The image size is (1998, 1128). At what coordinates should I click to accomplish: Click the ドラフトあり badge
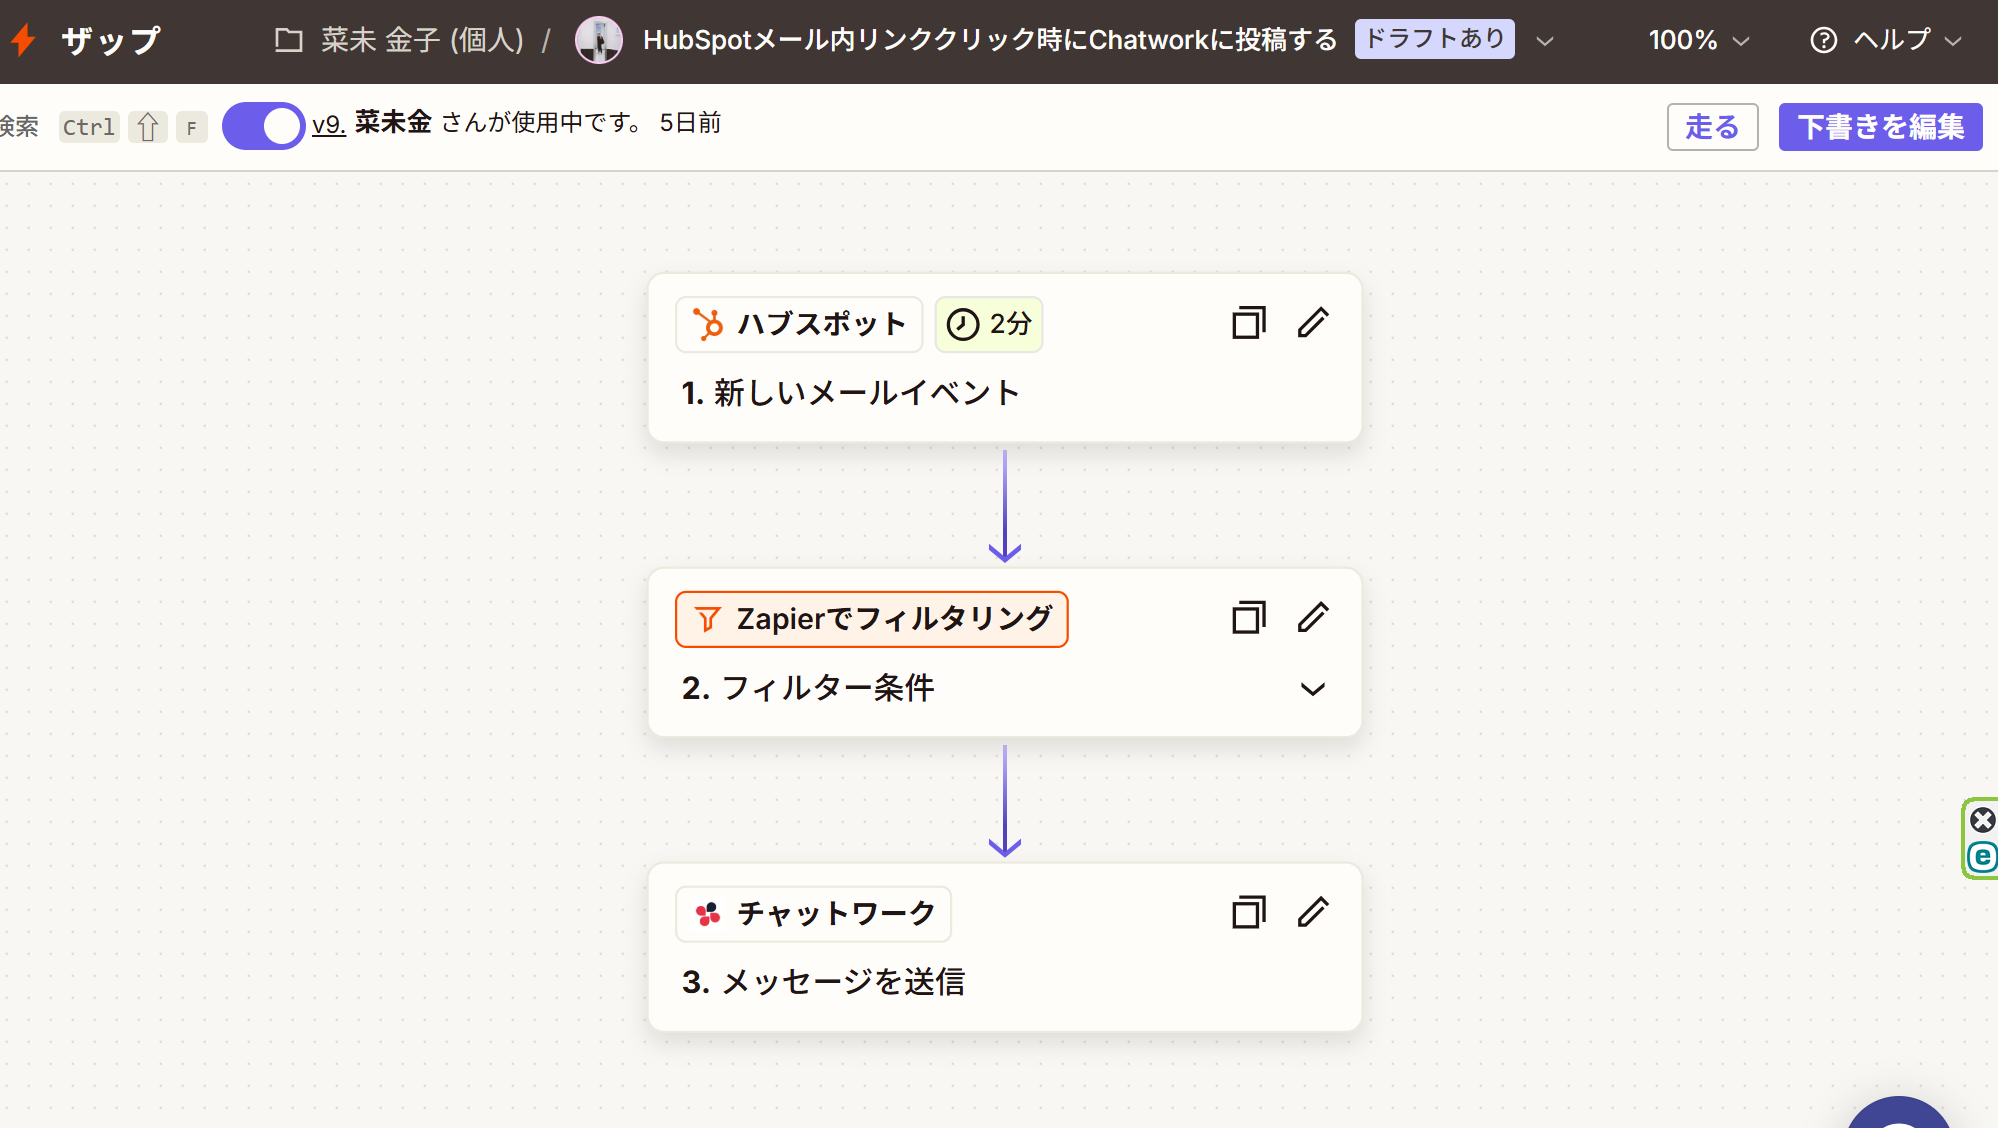pyautogui.click(x=1434, y=39)
